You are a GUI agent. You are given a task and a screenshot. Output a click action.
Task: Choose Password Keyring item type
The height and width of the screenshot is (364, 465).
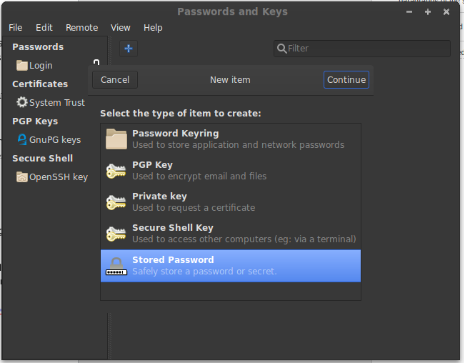(x=231, y=139)
